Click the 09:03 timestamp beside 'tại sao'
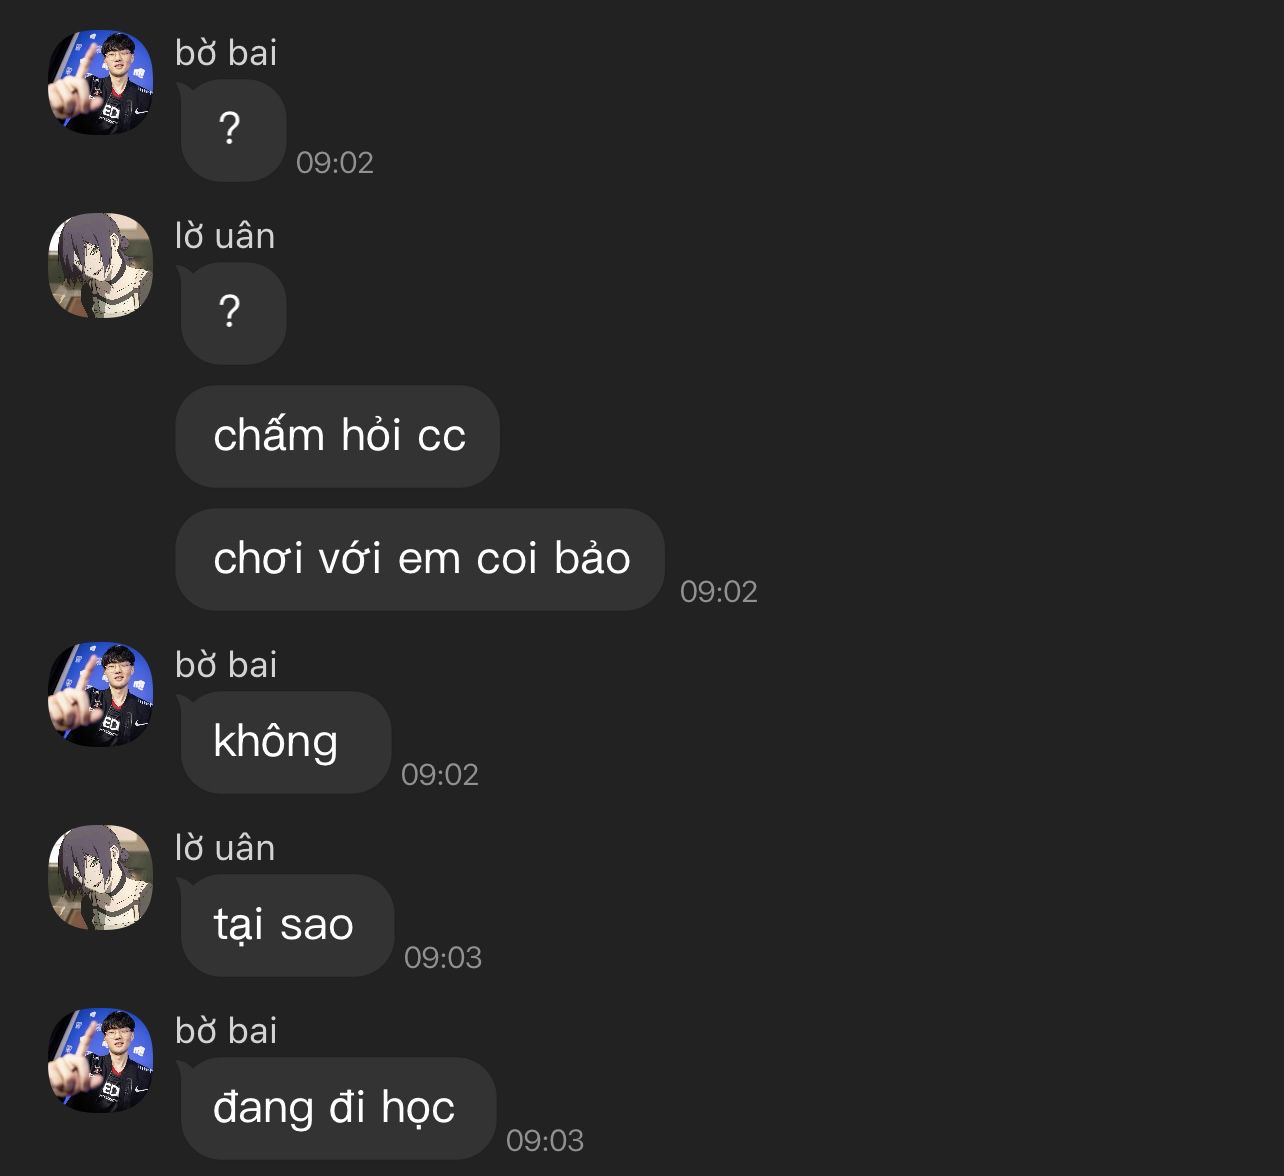The height and width of the screenshot is (1176, 1284). point(443,958)
